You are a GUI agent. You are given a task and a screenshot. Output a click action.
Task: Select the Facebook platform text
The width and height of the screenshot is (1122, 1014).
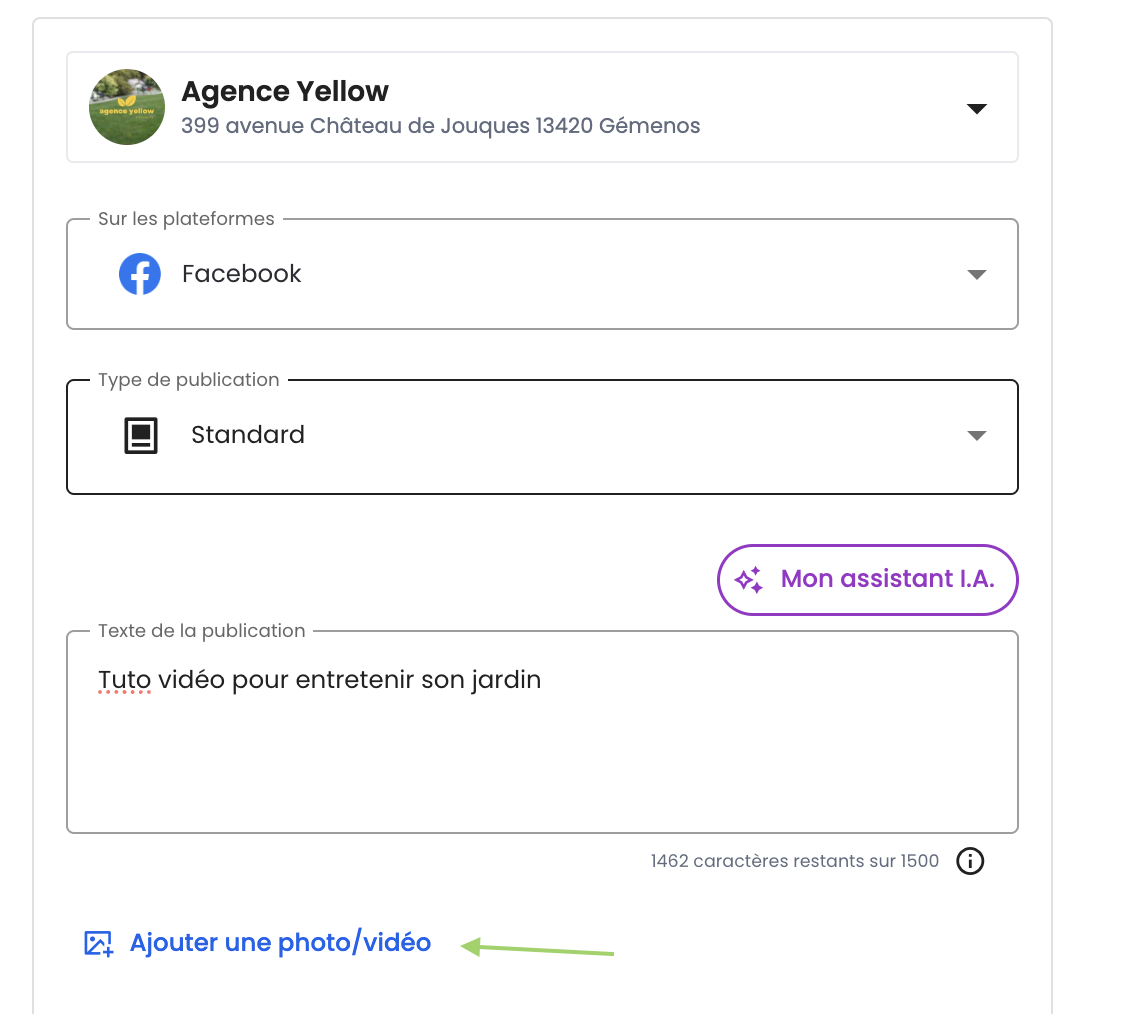pos(241,274)
